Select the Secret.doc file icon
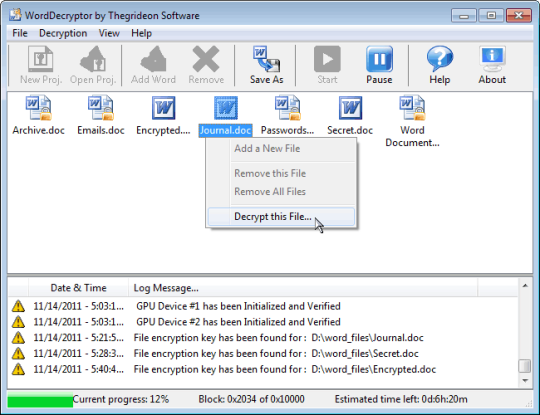Viewport: 540px width, 415px height. coord(350,108)
